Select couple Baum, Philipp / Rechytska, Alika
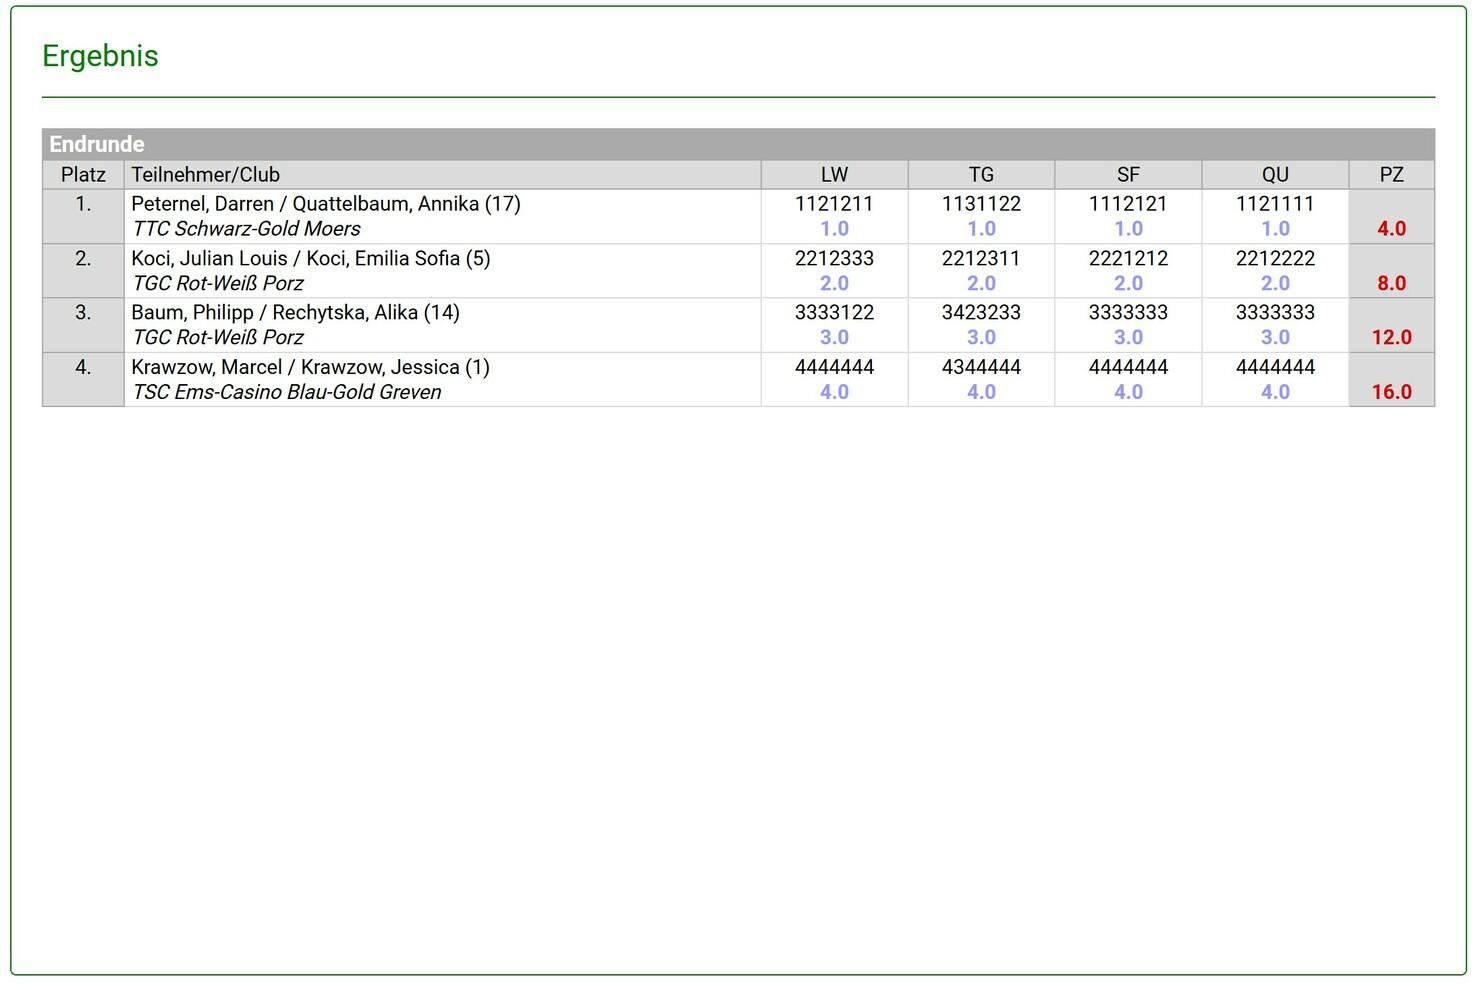The height and width of the screenshot is (987, 1482). pyautogui.click(x=295, y=313)
